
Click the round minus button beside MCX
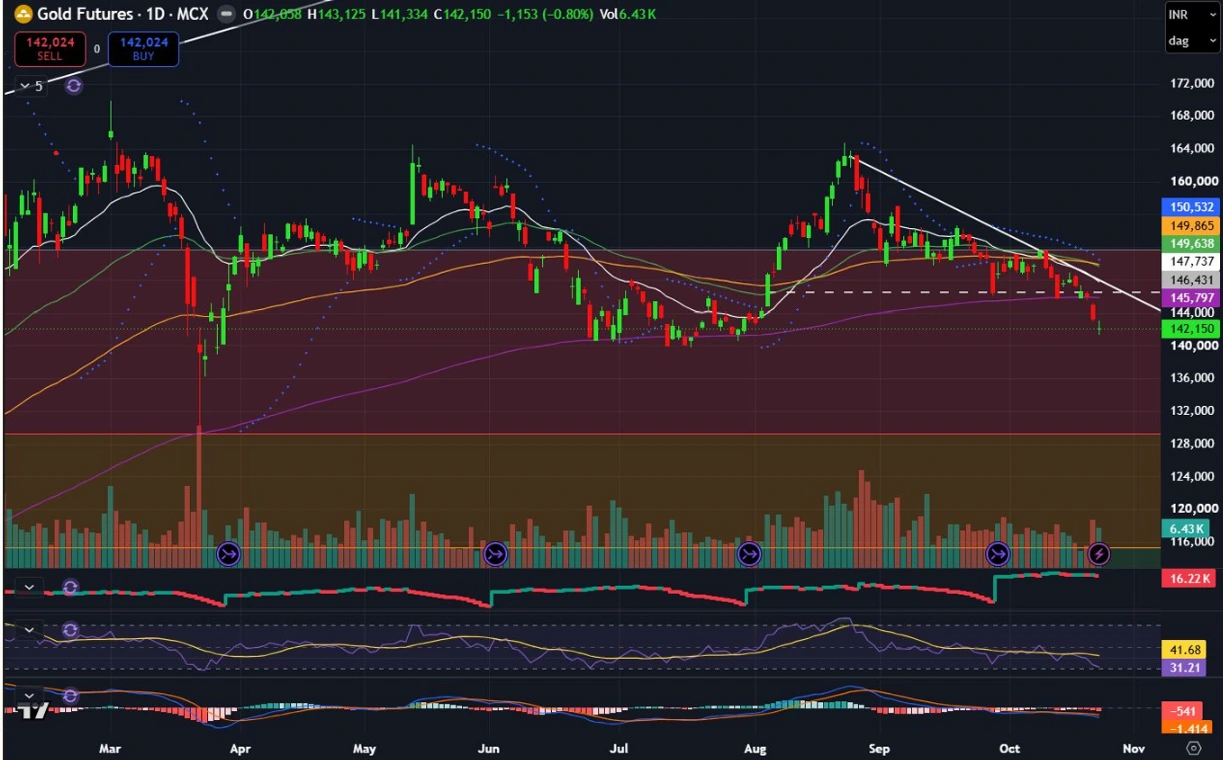point(226,14)
